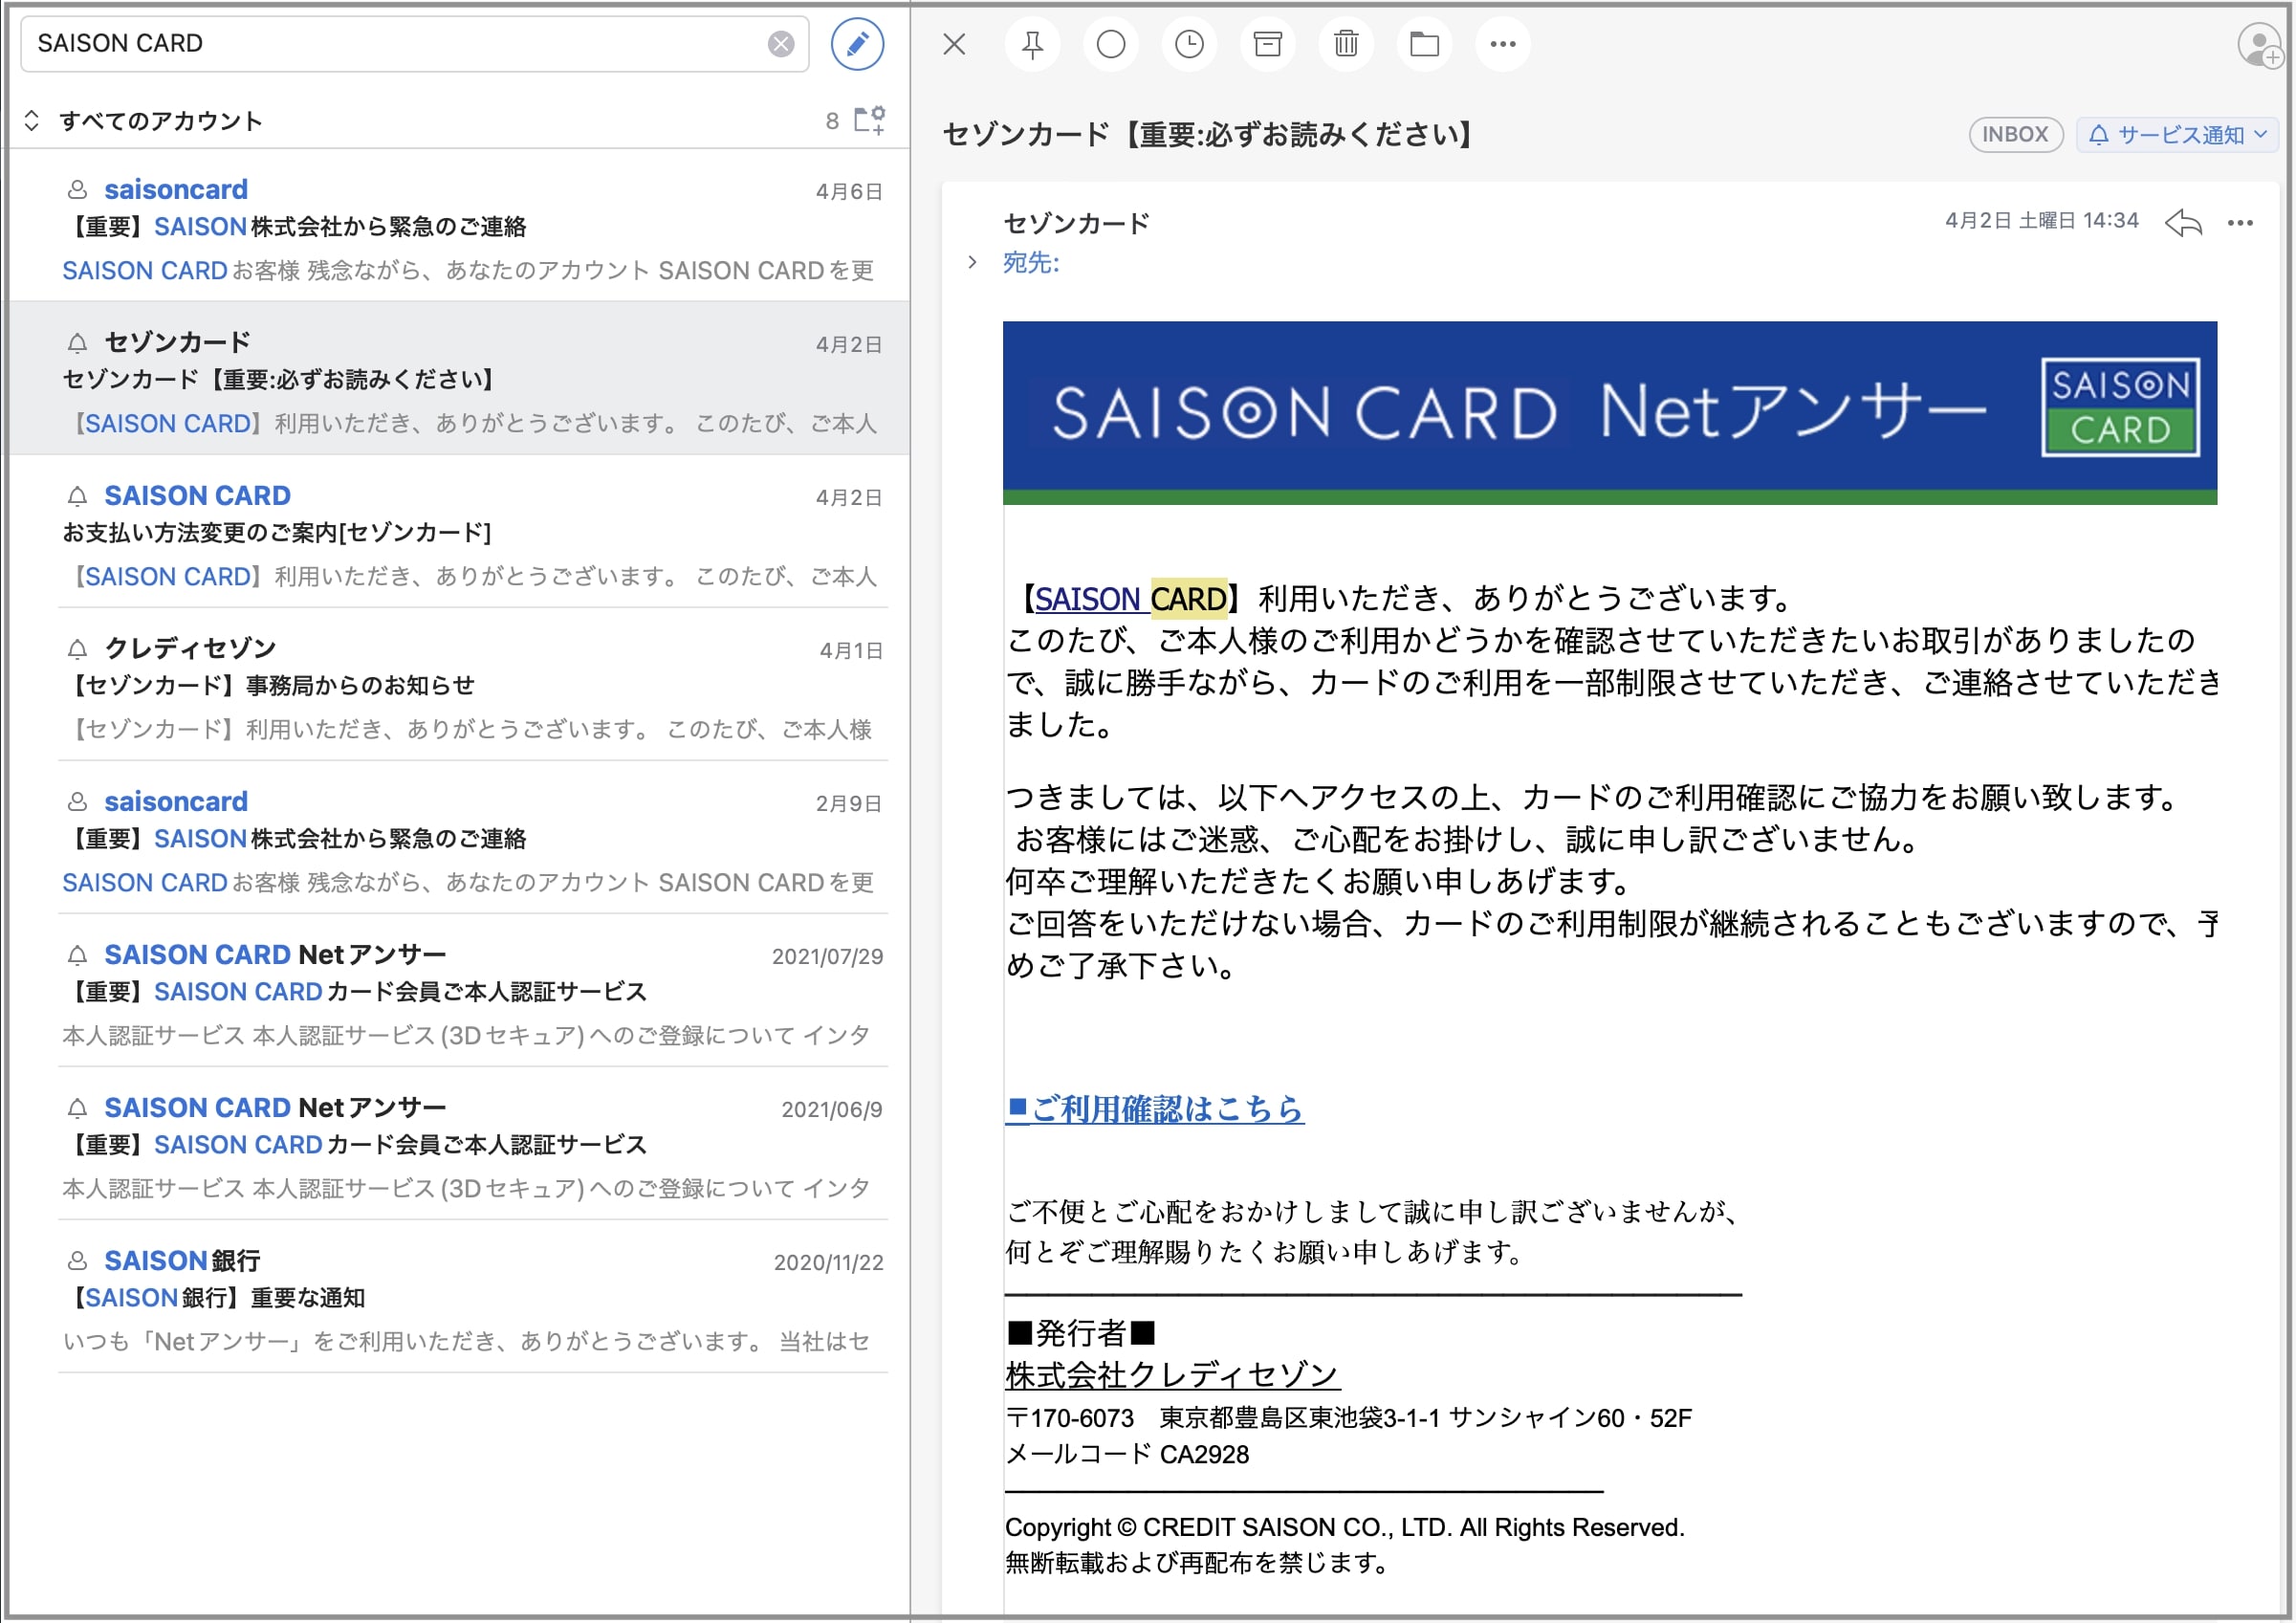Delete the email with the trash icon
This screenshot has height=1623, width=2296.
pyautogui.click(x=1345, y=44)
